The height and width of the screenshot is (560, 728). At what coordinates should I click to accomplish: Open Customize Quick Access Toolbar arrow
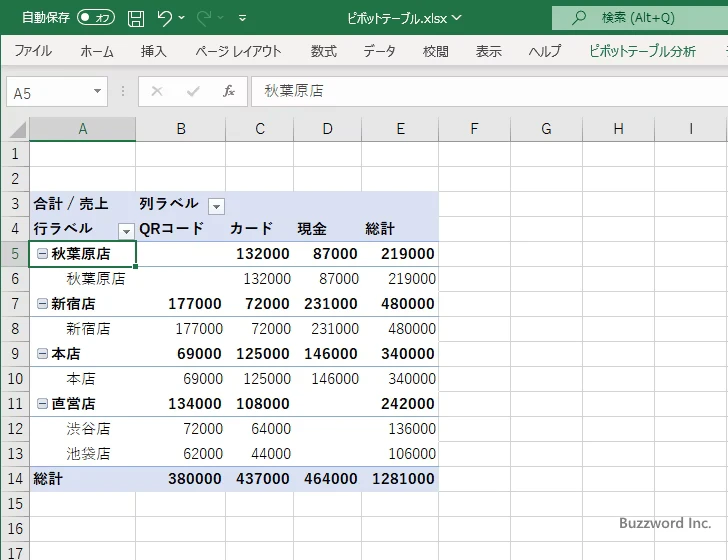click(242, 19)
